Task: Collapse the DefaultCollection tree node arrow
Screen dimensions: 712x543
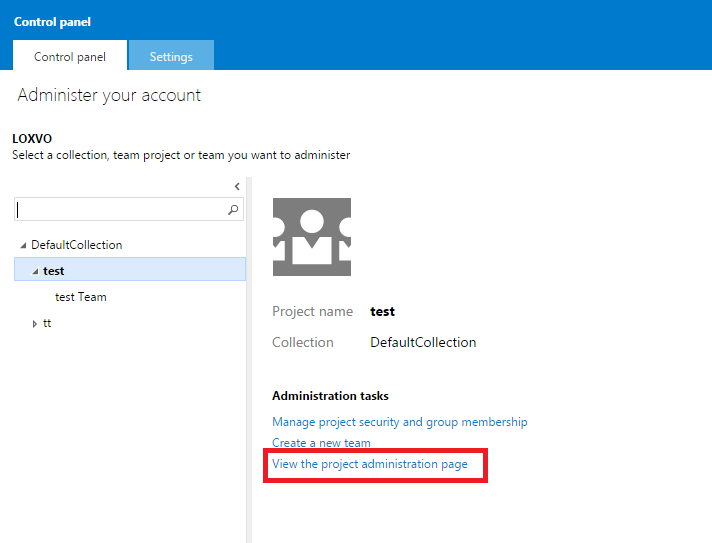Action: pos(23,245)
